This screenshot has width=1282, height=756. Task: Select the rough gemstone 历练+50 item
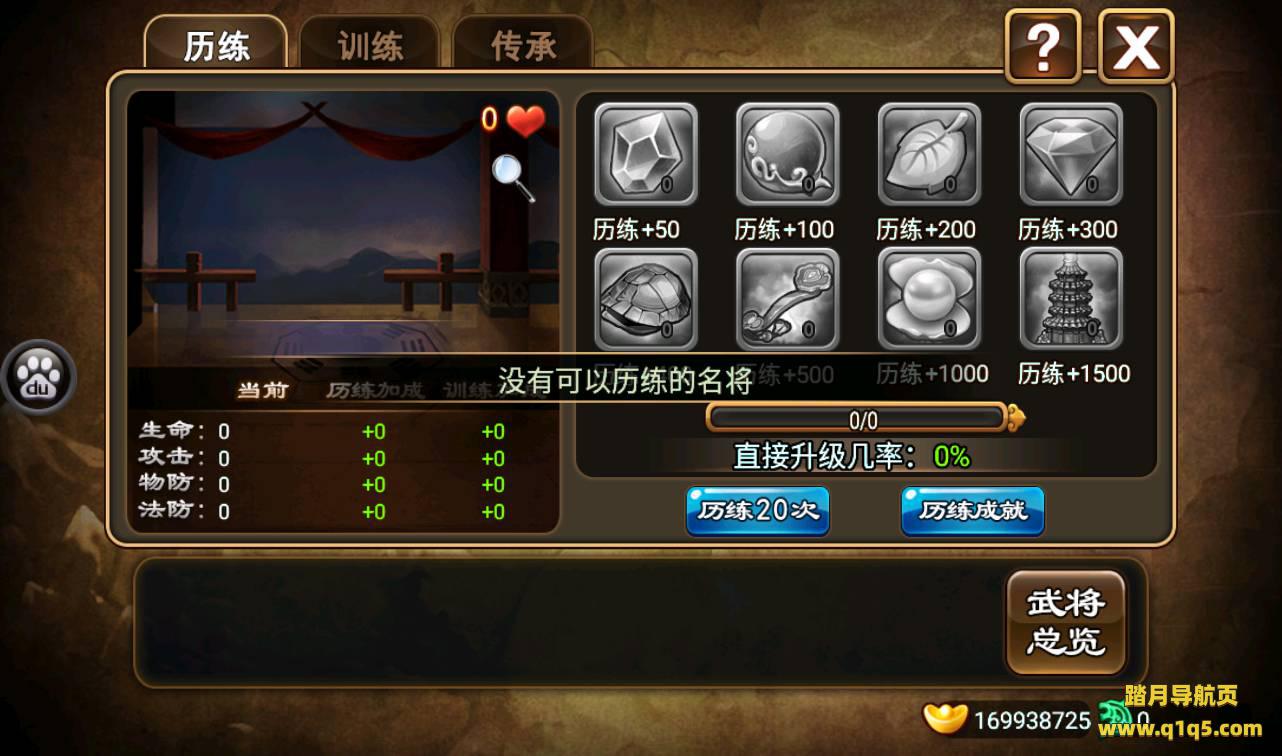pos(646,154)
